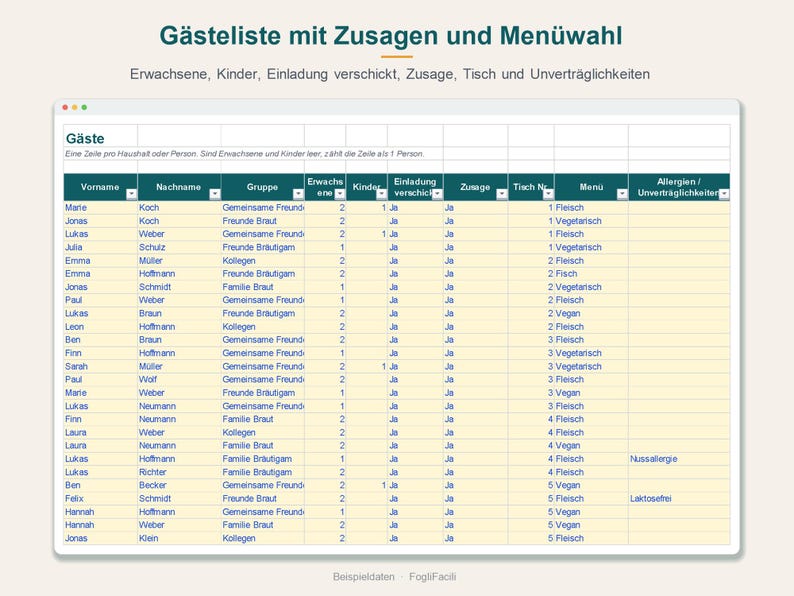
Task: Open the Erwachsene column filter dropdown
Action: [x=340, y=194]
